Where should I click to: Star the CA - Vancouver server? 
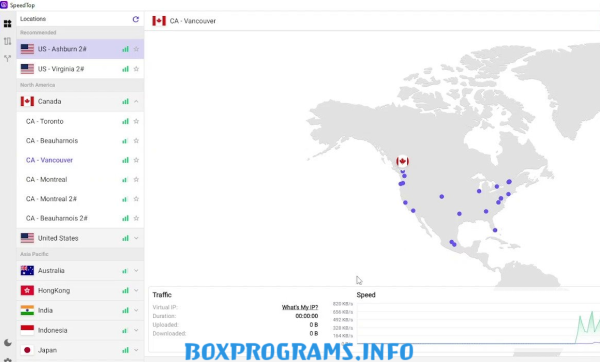pyautogui.click(x=136, y=160)
